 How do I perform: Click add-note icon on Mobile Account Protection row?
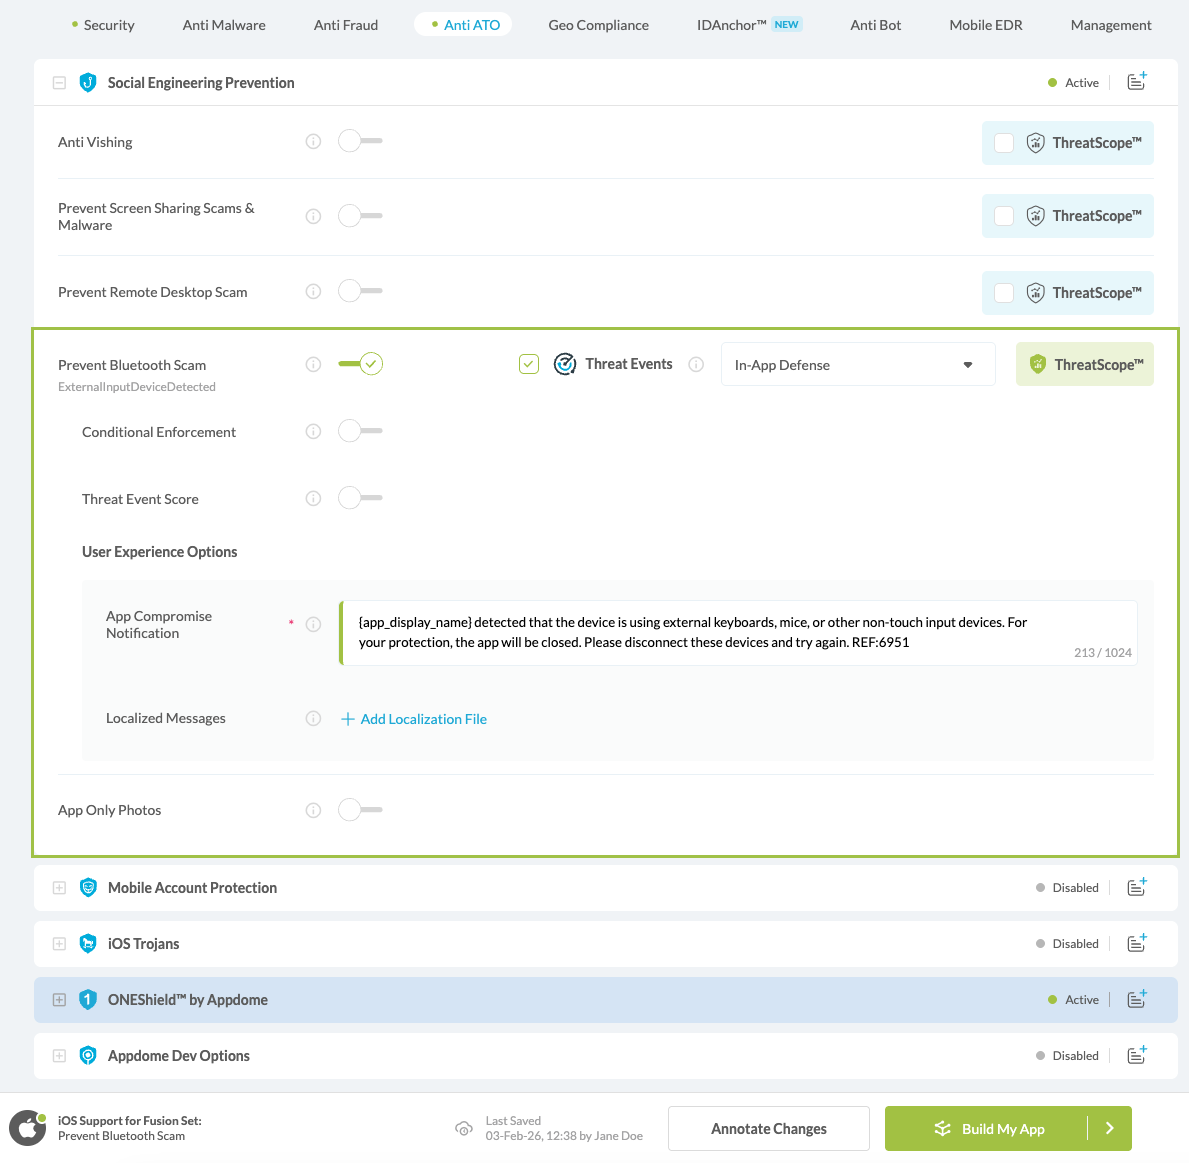click(x=1136, y=887)
